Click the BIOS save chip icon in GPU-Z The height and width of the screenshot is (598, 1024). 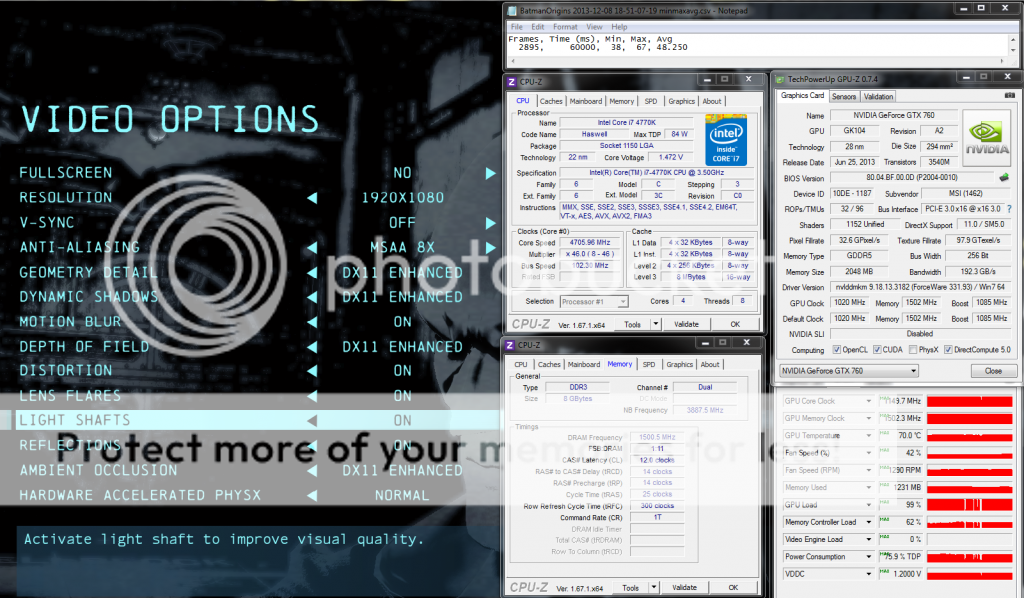1003,178
